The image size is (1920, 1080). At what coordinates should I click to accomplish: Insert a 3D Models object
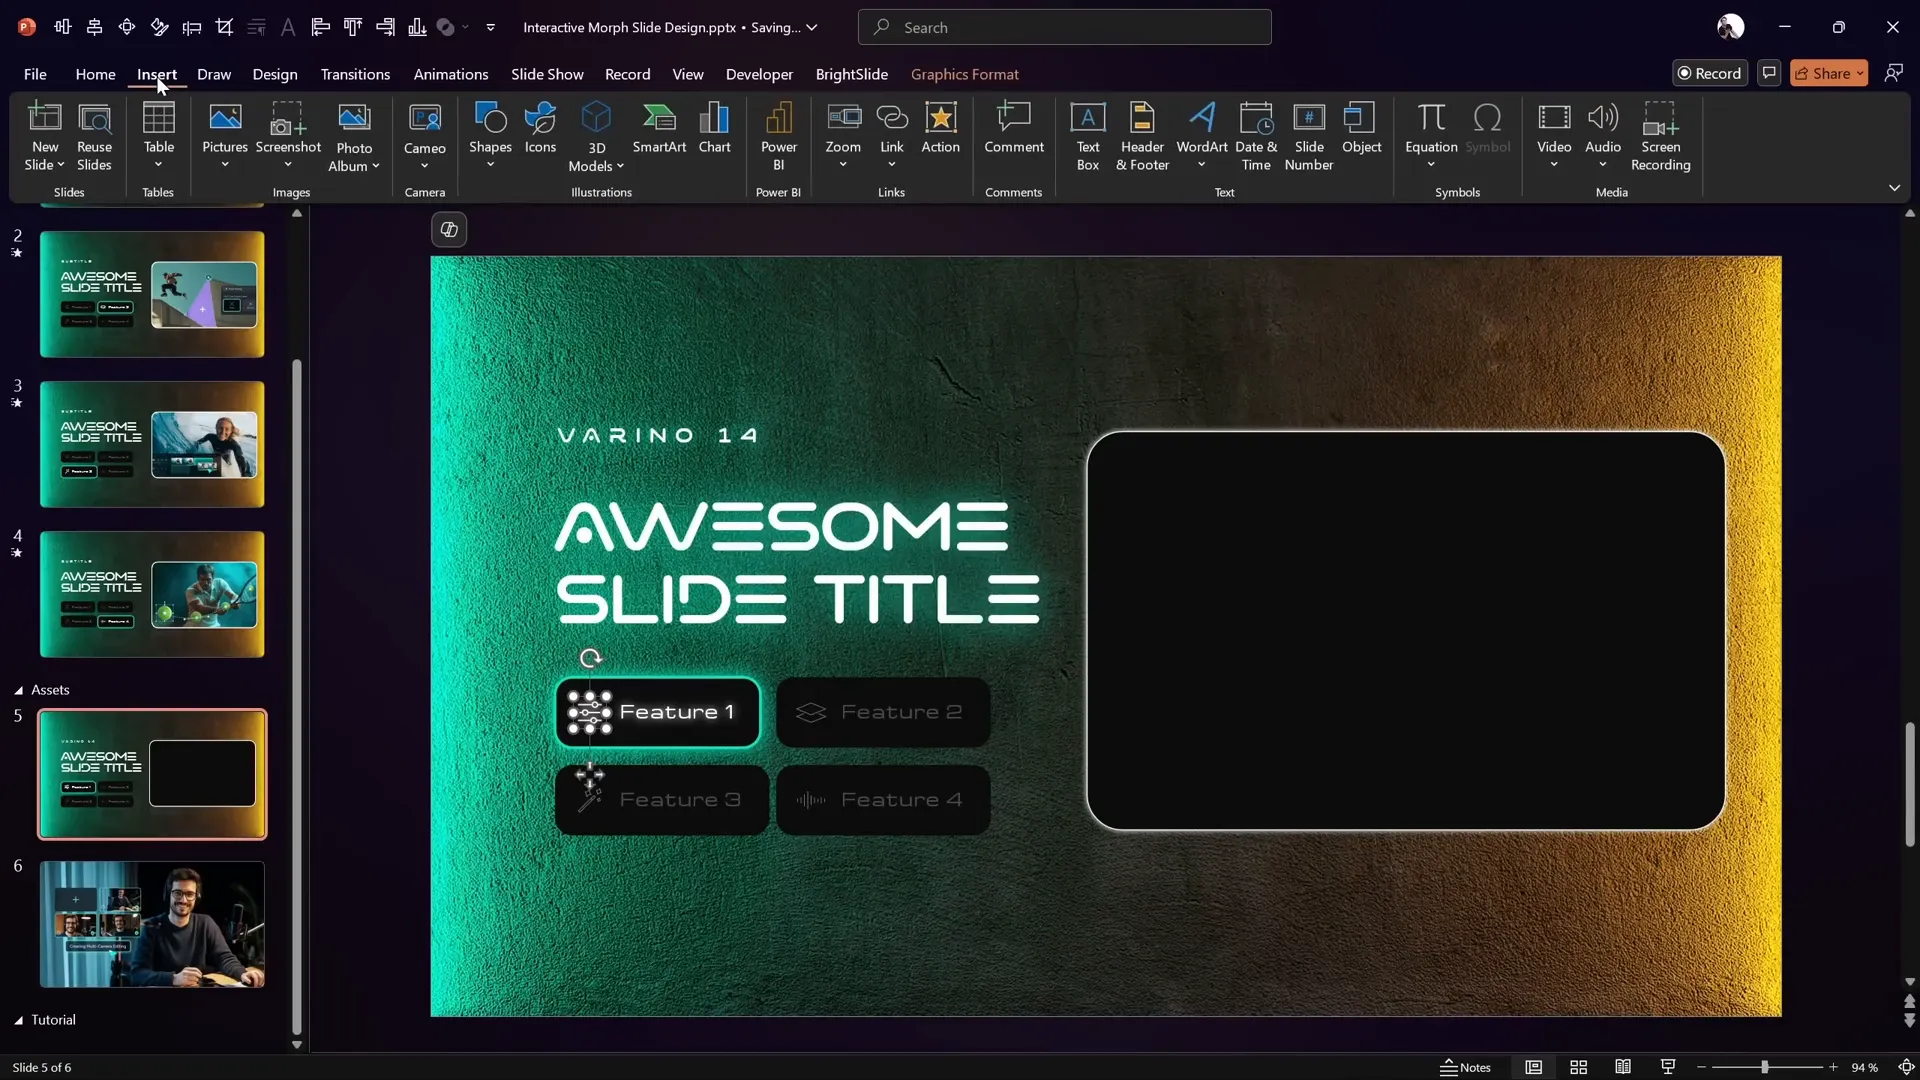pyautogui.click(x=596, y=138)
